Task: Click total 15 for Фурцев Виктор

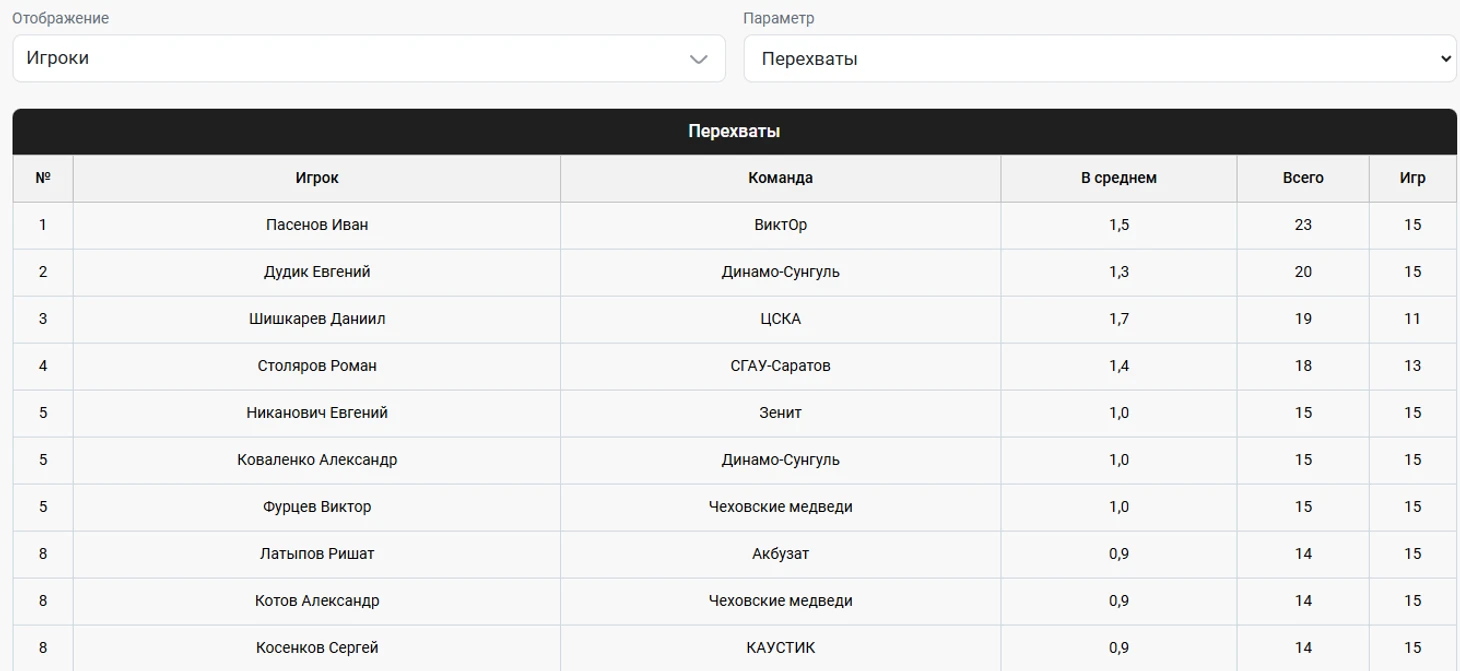Action: pos(1303,507)
